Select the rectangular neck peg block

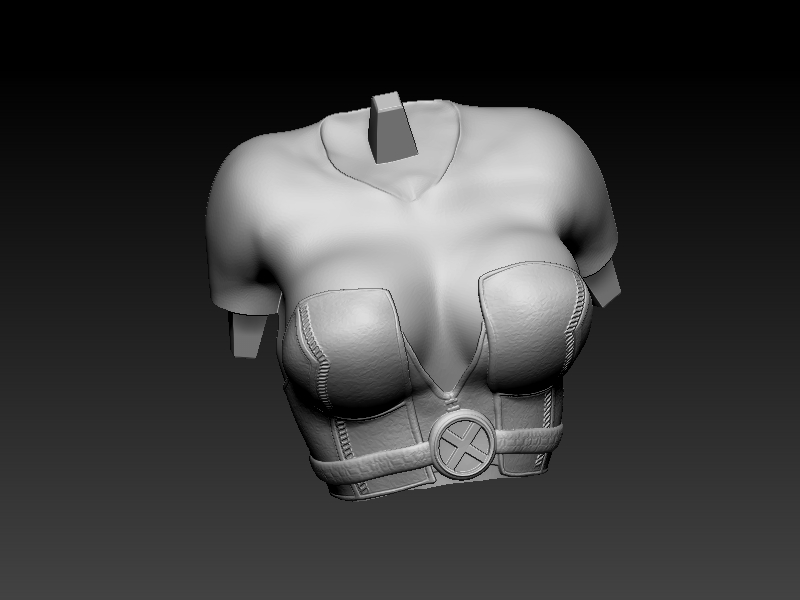point(392,128)
